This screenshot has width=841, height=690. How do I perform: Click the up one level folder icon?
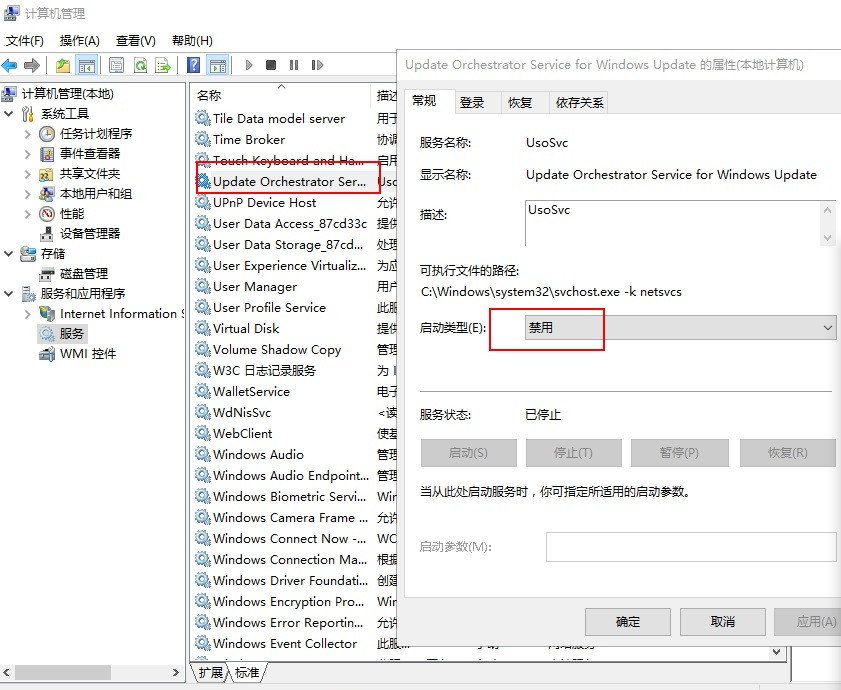click(63, 66)
